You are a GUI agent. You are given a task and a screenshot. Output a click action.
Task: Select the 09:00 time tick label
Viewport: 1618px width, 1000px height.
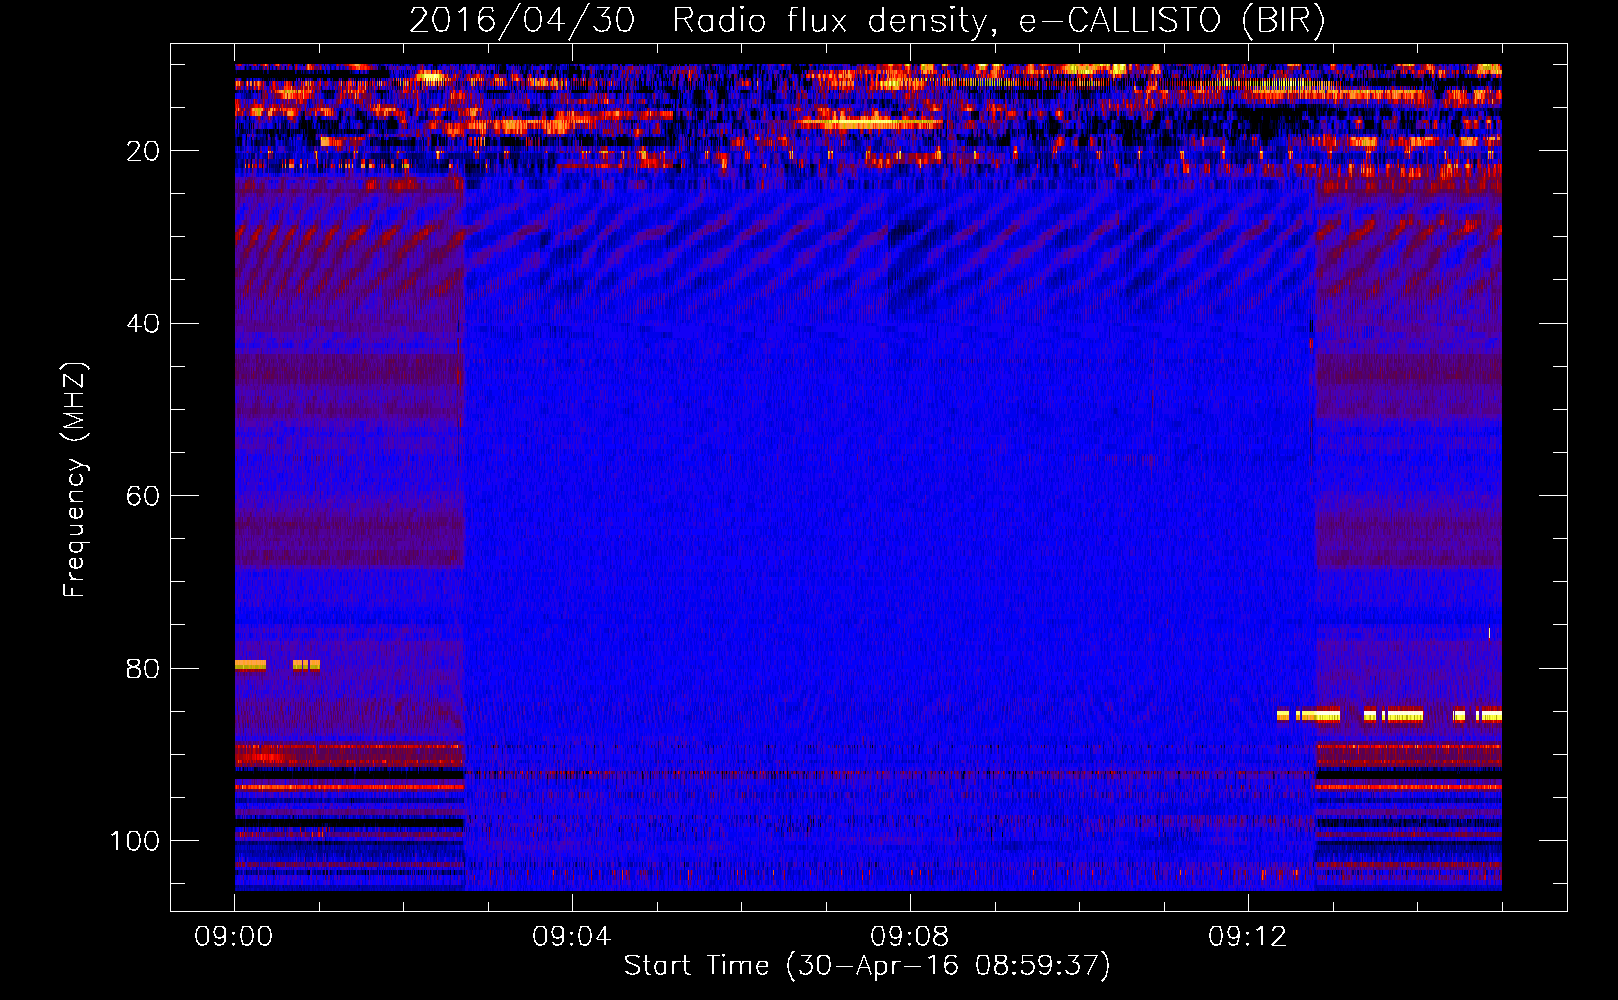click(234, 937)
